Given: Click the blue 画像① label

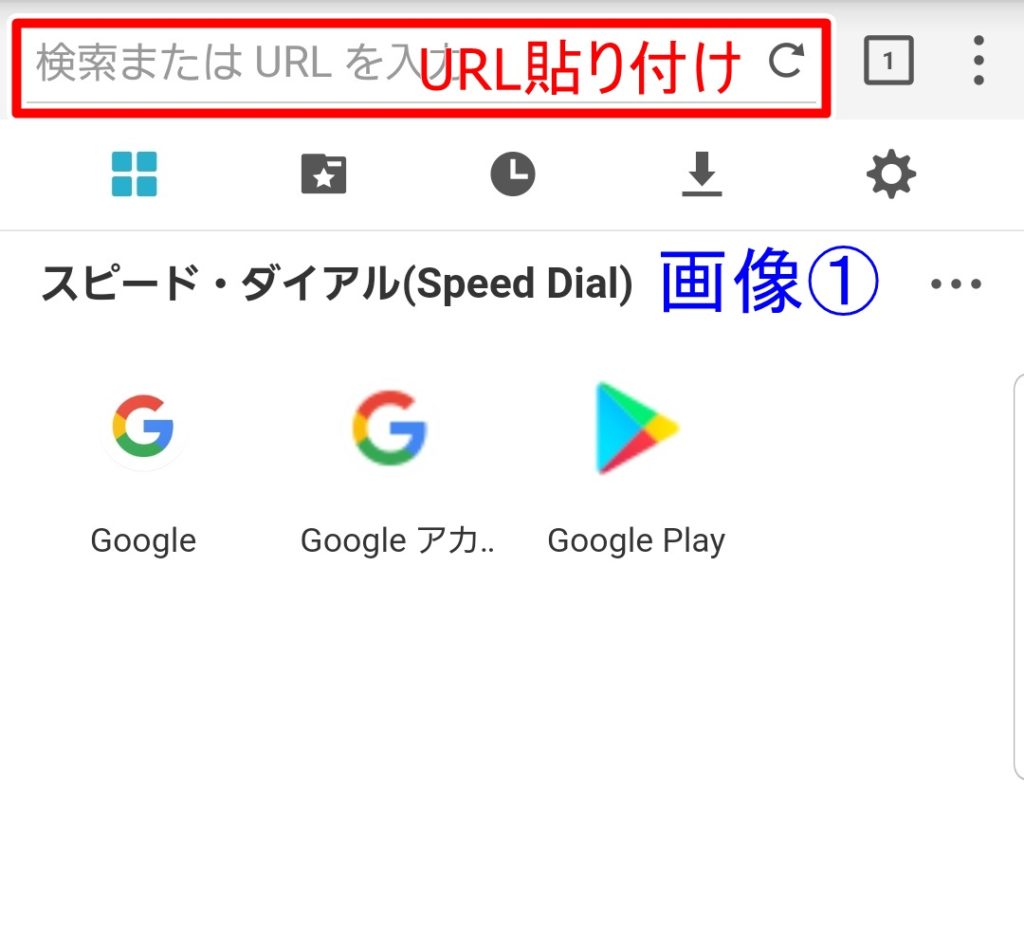Looking at the screenshot, I should point(769,281).
